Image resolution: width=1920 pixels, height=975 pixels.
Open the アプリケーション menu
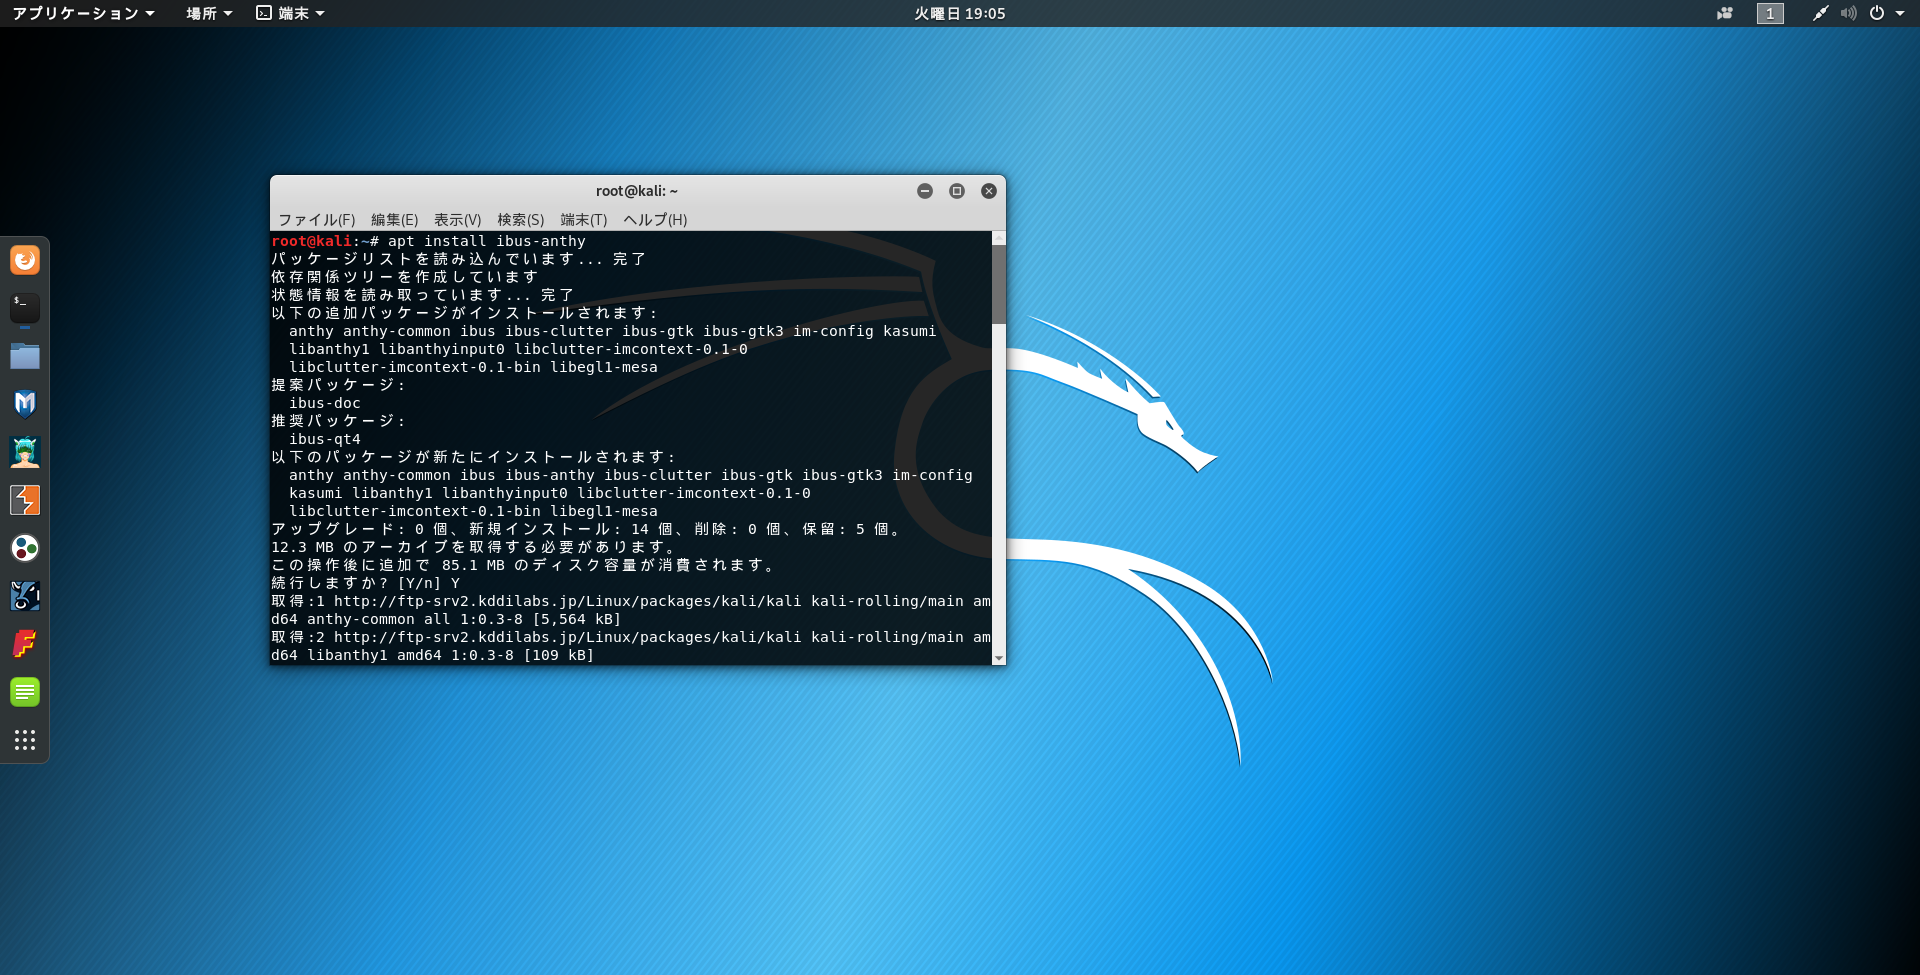(x=83, y=13)
